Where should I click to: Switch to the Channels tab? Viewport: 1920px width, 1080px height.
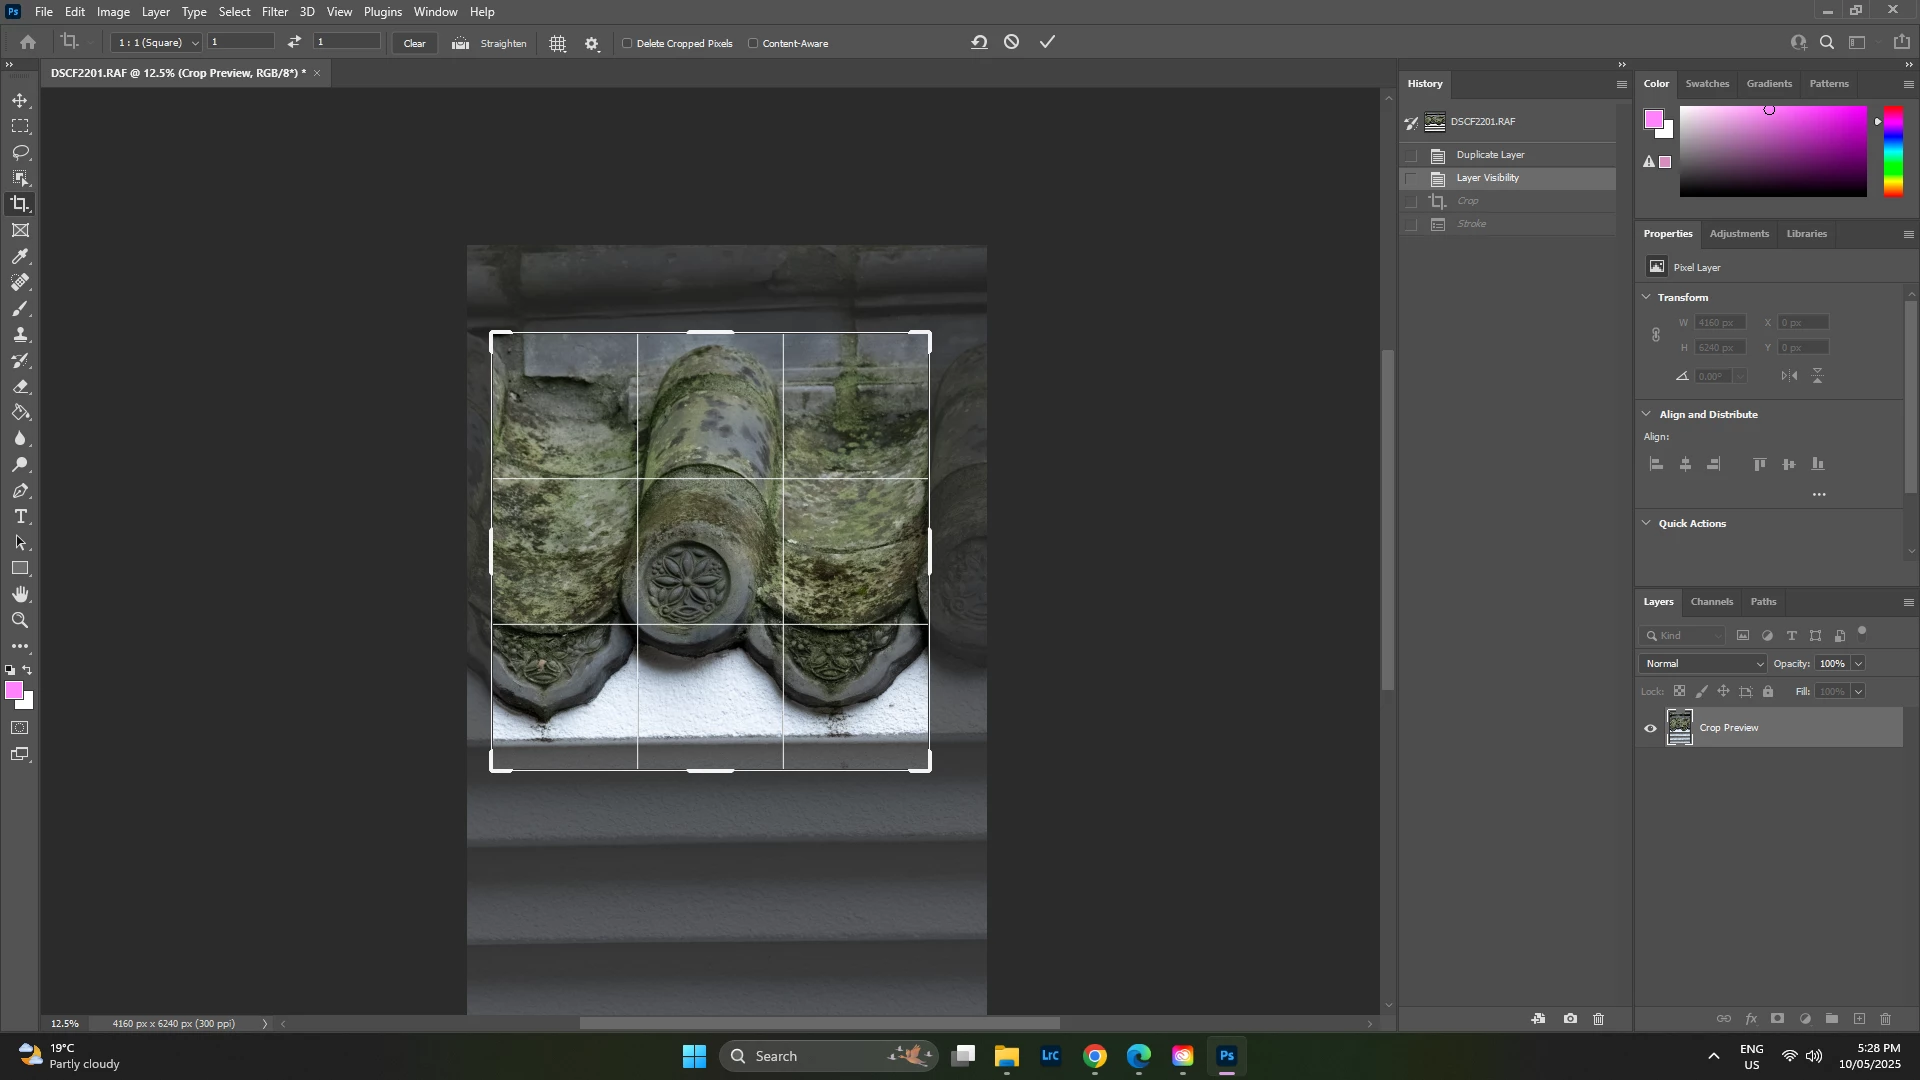pos(1711,602)
